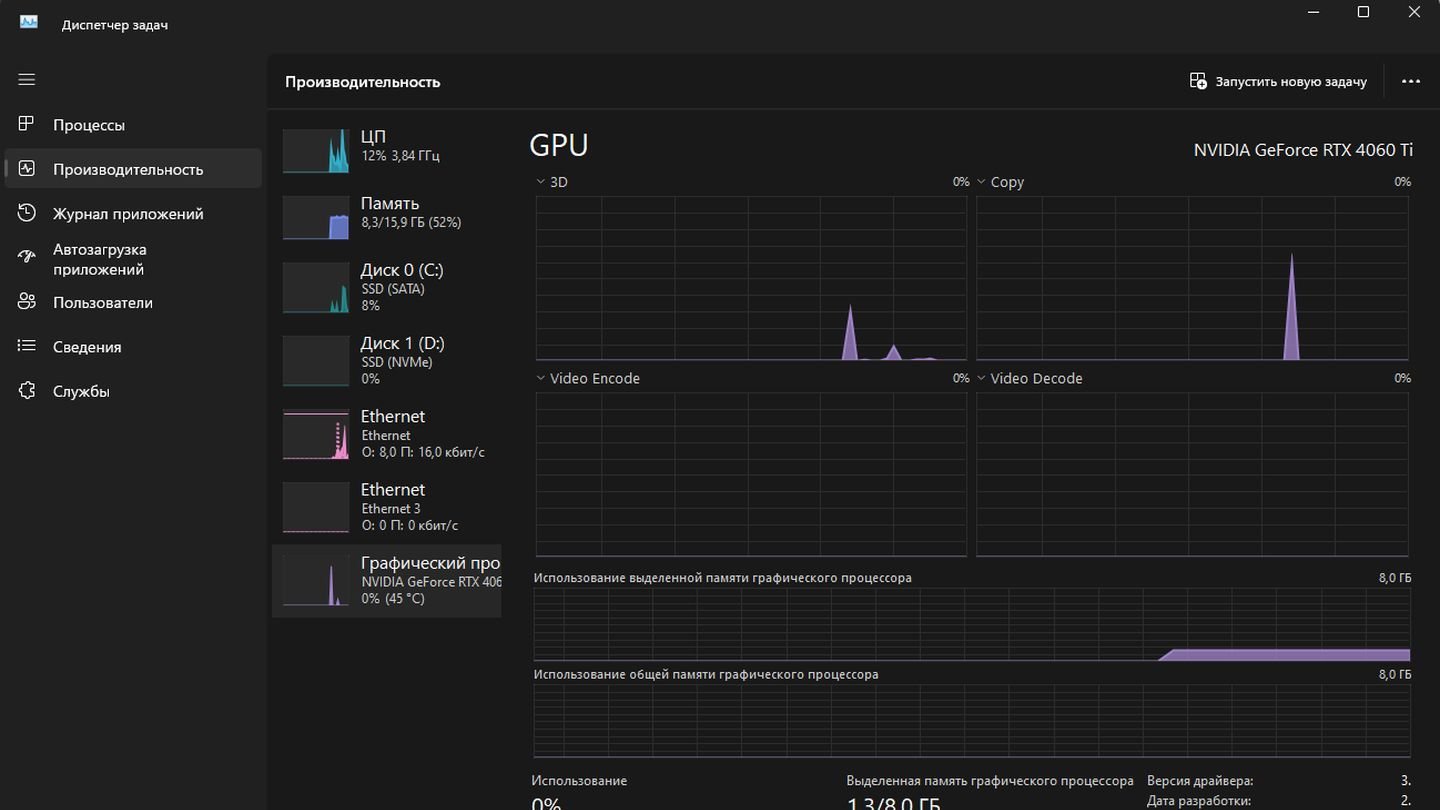
Task: Click the 3D usage graph
Action: coord(751,278)
